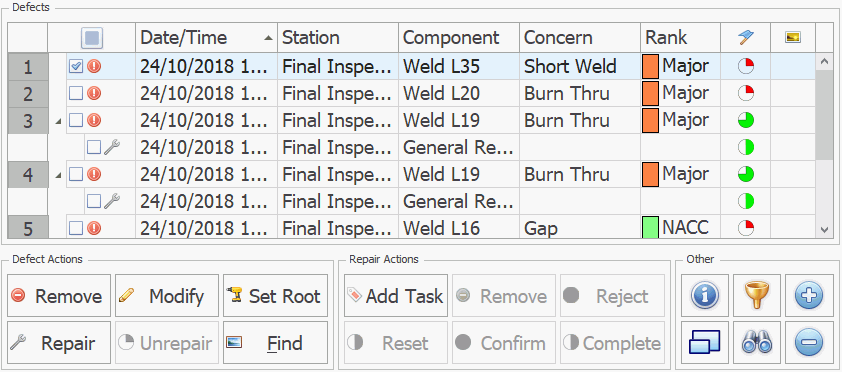Screen dimensions: 842x372
Task: Open the info icon in Other panel
Action: coord(705,296)
